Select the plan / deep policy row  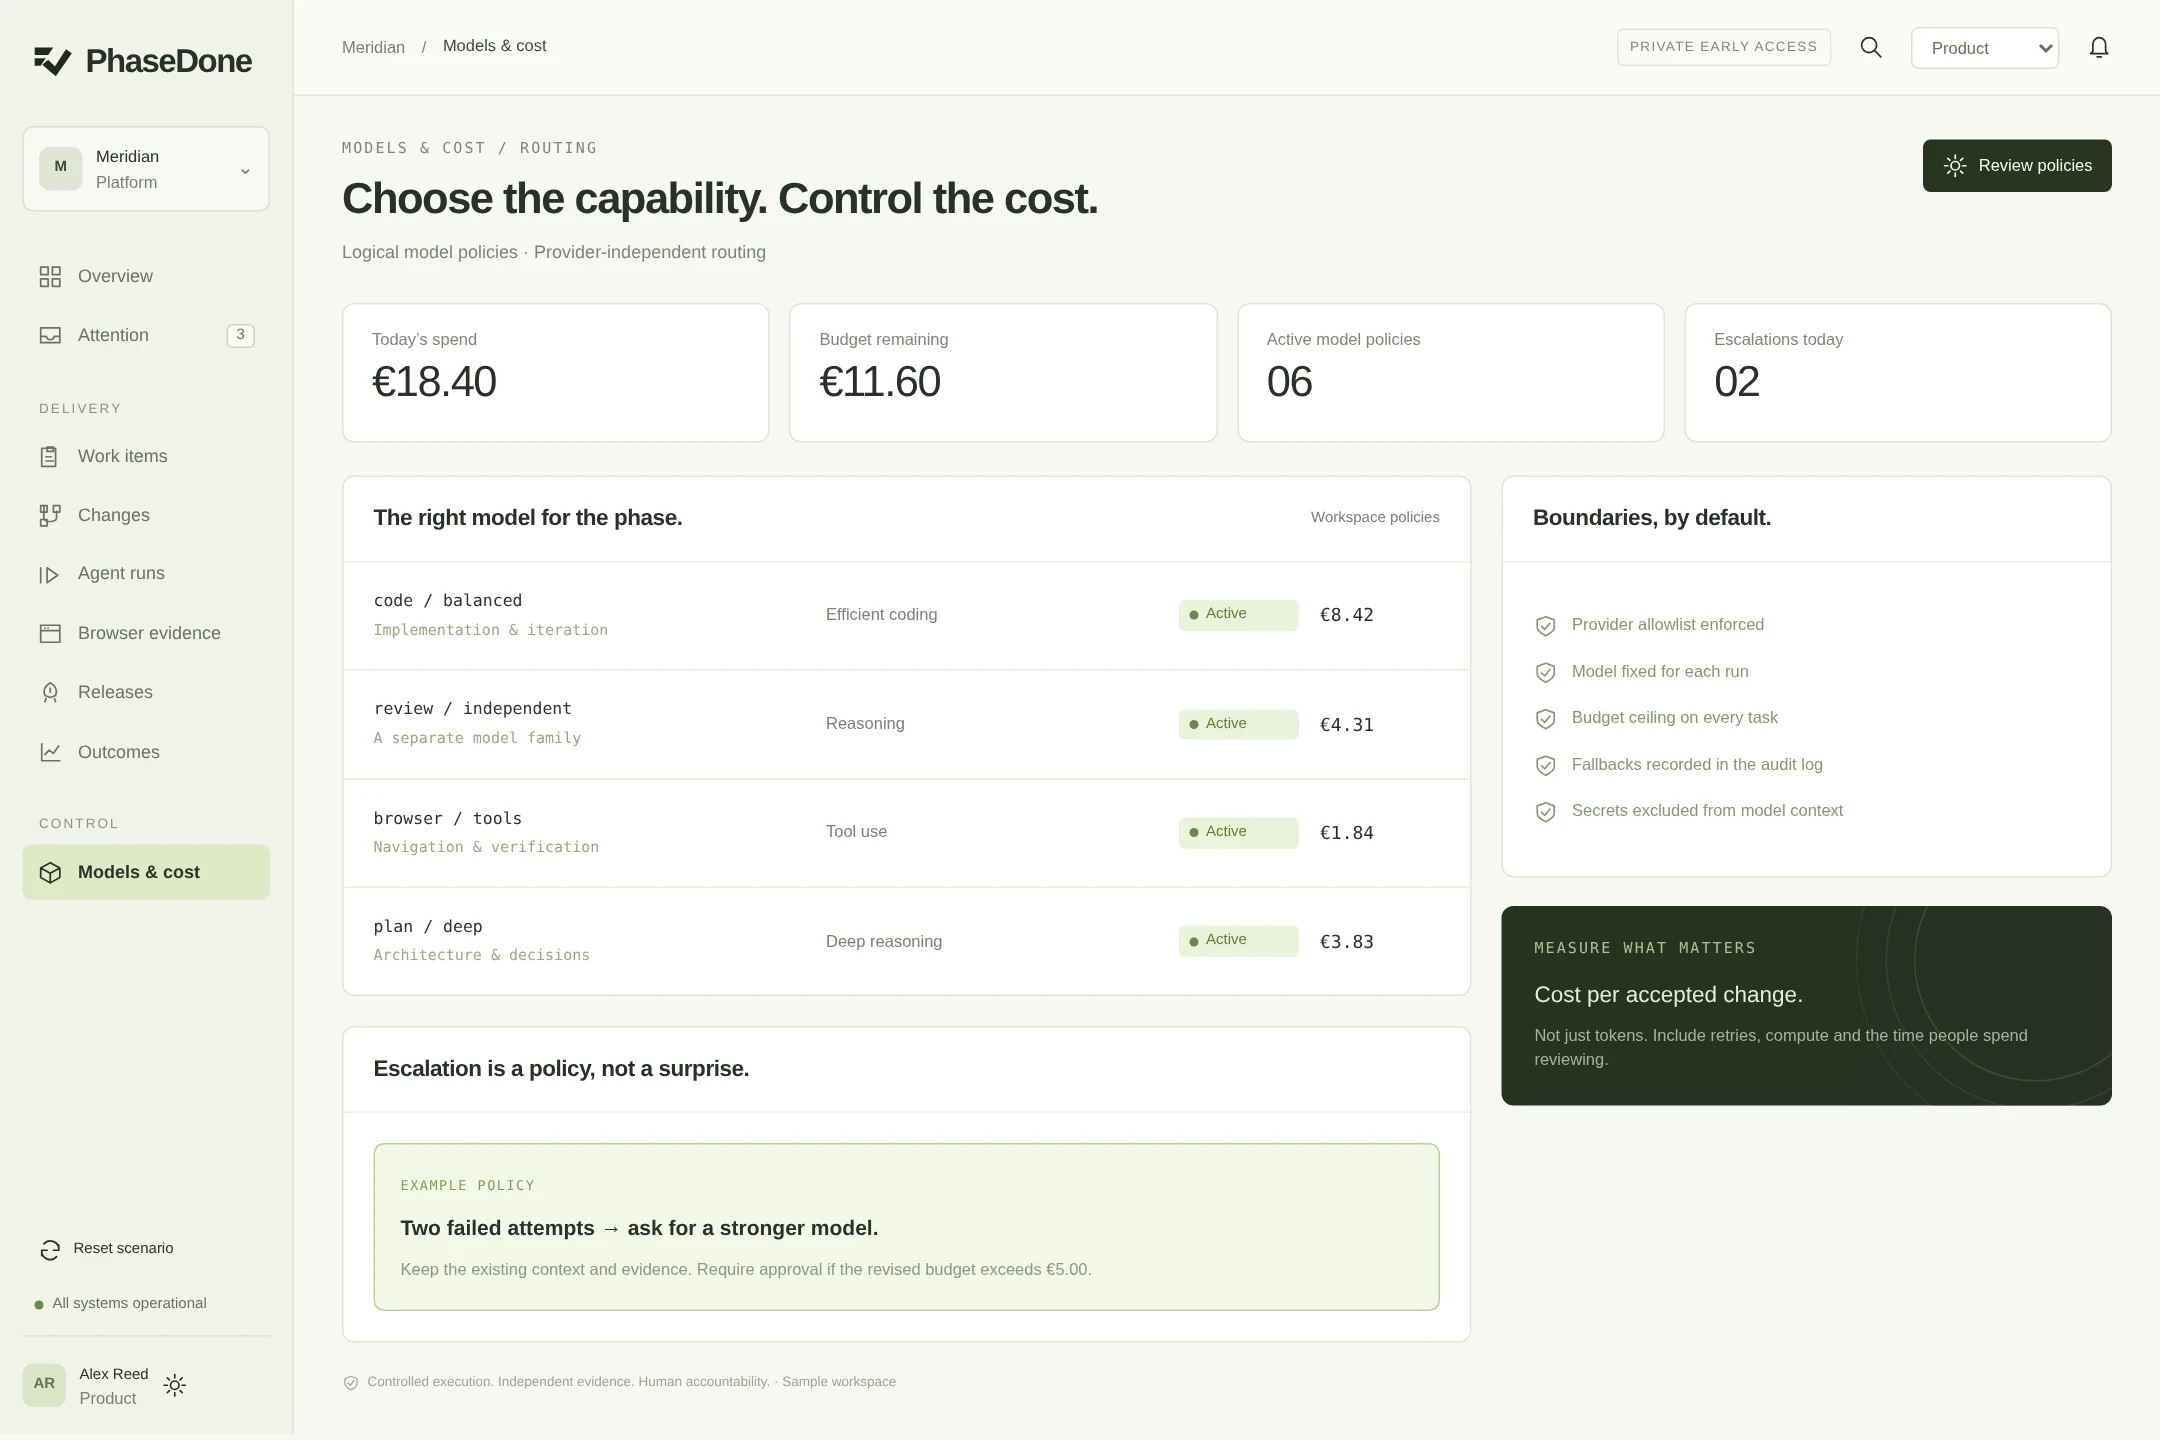pos(906,941)
